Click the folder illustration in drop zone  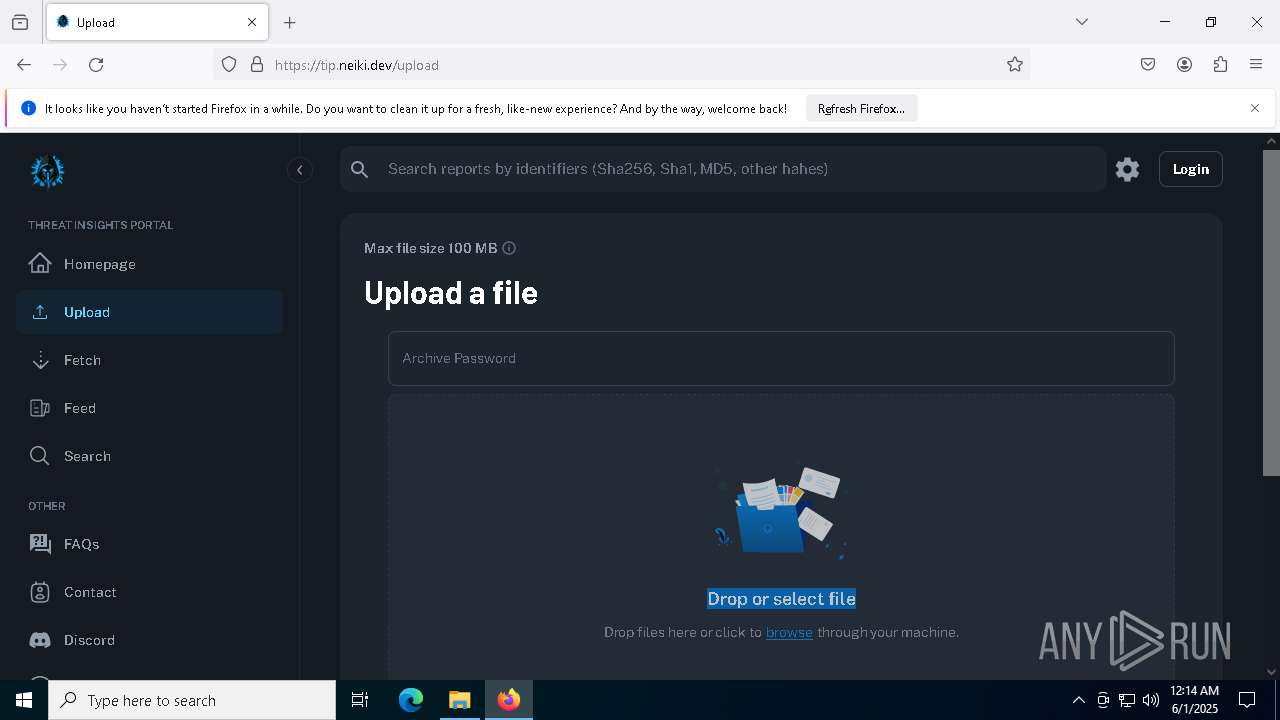(781, 513)
